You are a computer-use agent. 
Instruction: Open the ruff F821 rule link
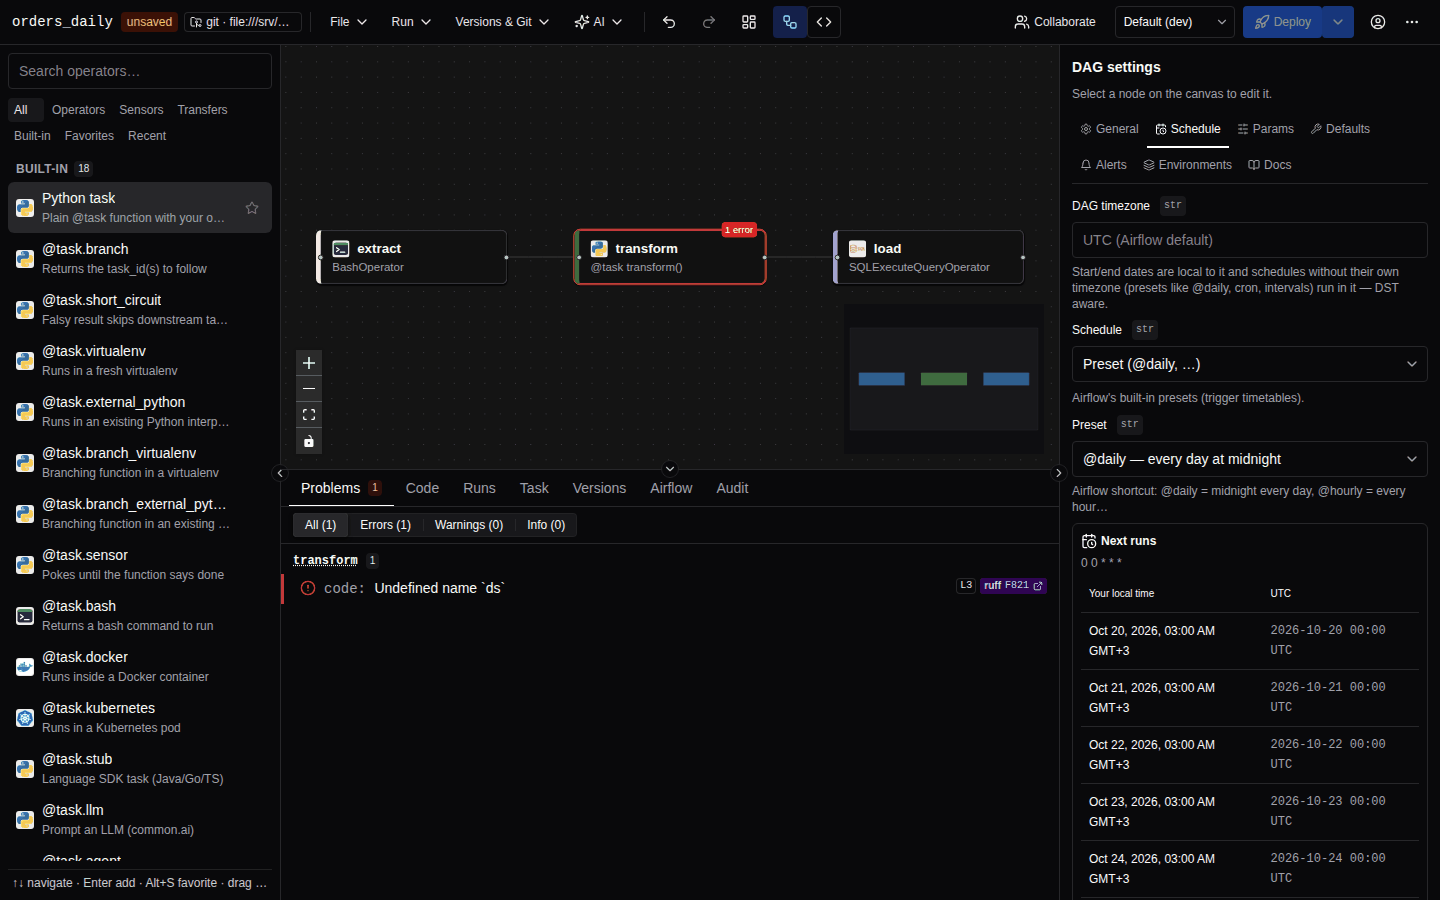tap(1013, 586)
